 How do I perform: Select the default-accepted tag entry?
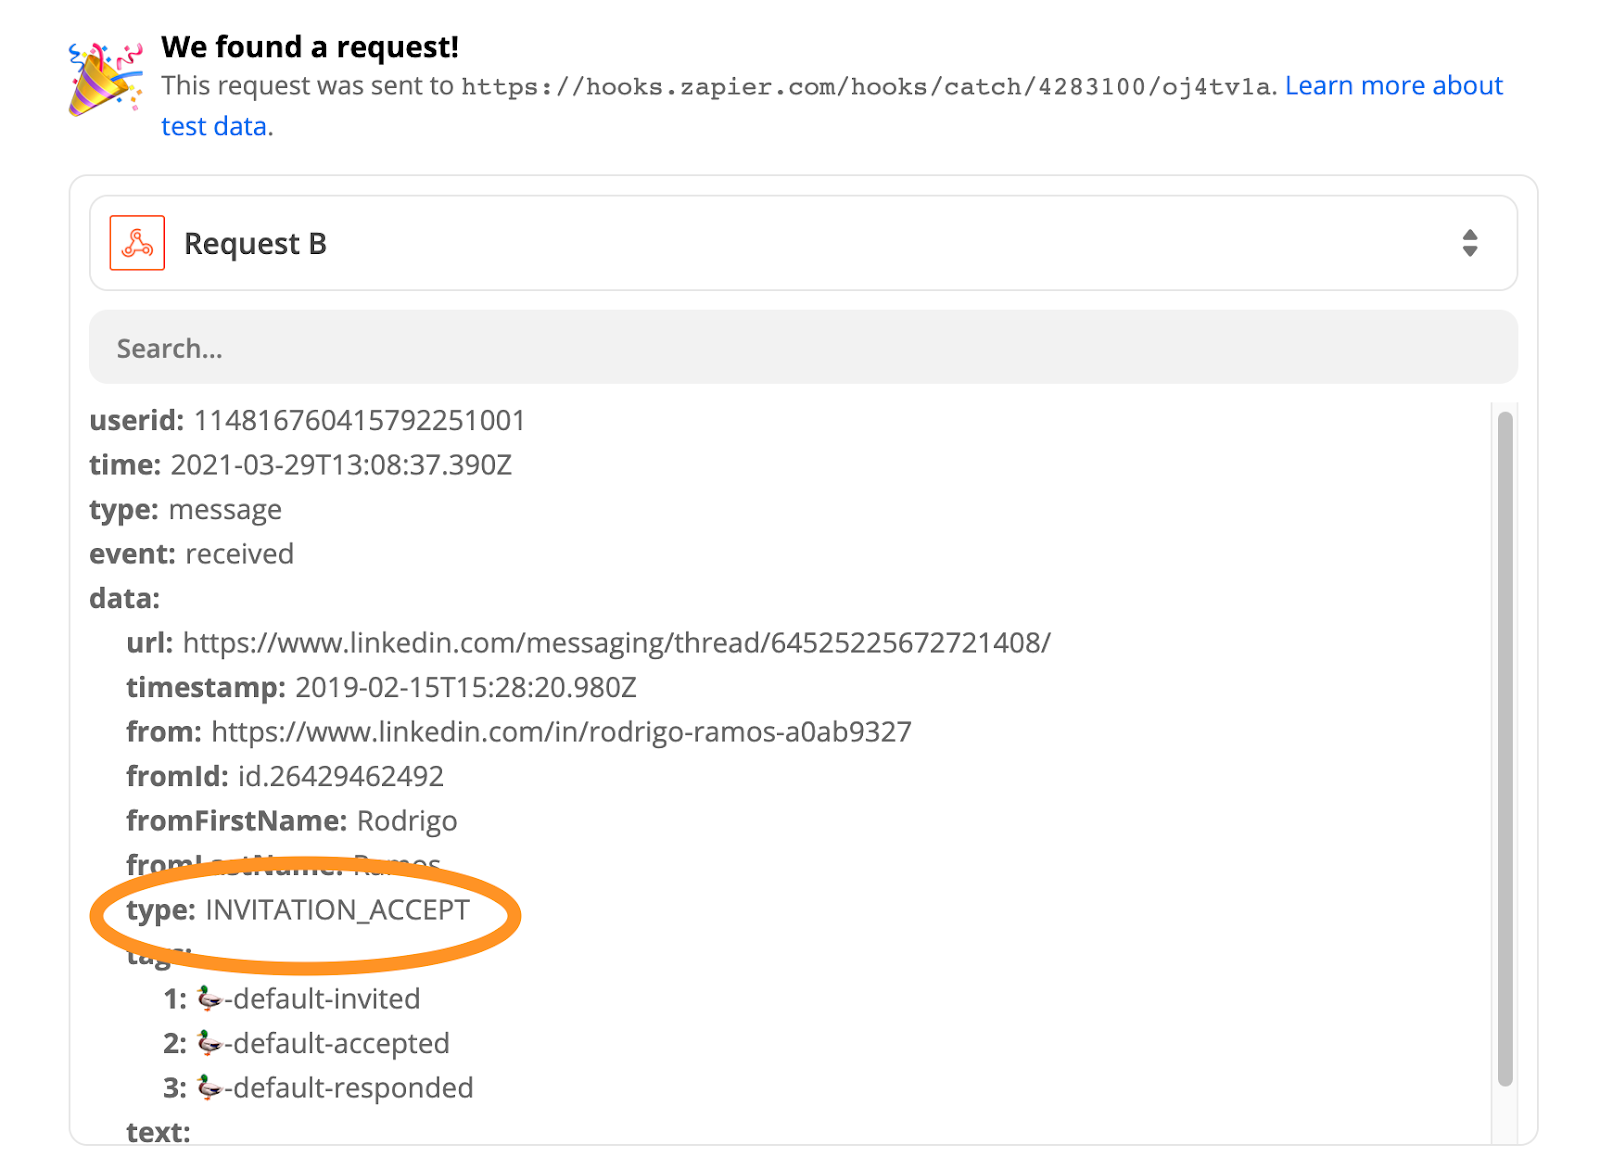point(323,1043)
